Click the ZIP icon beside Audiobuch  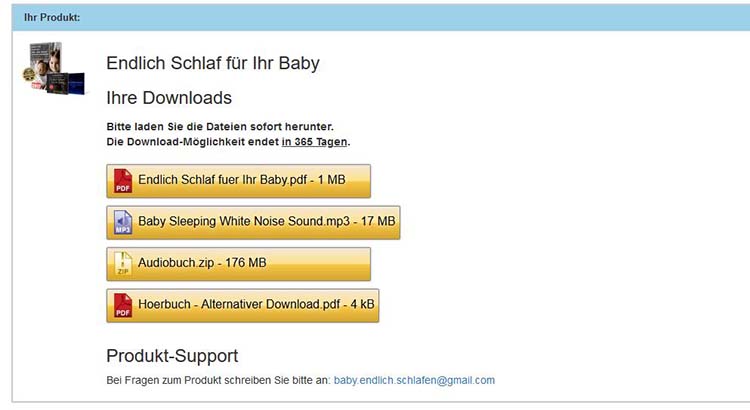(123, 263)
